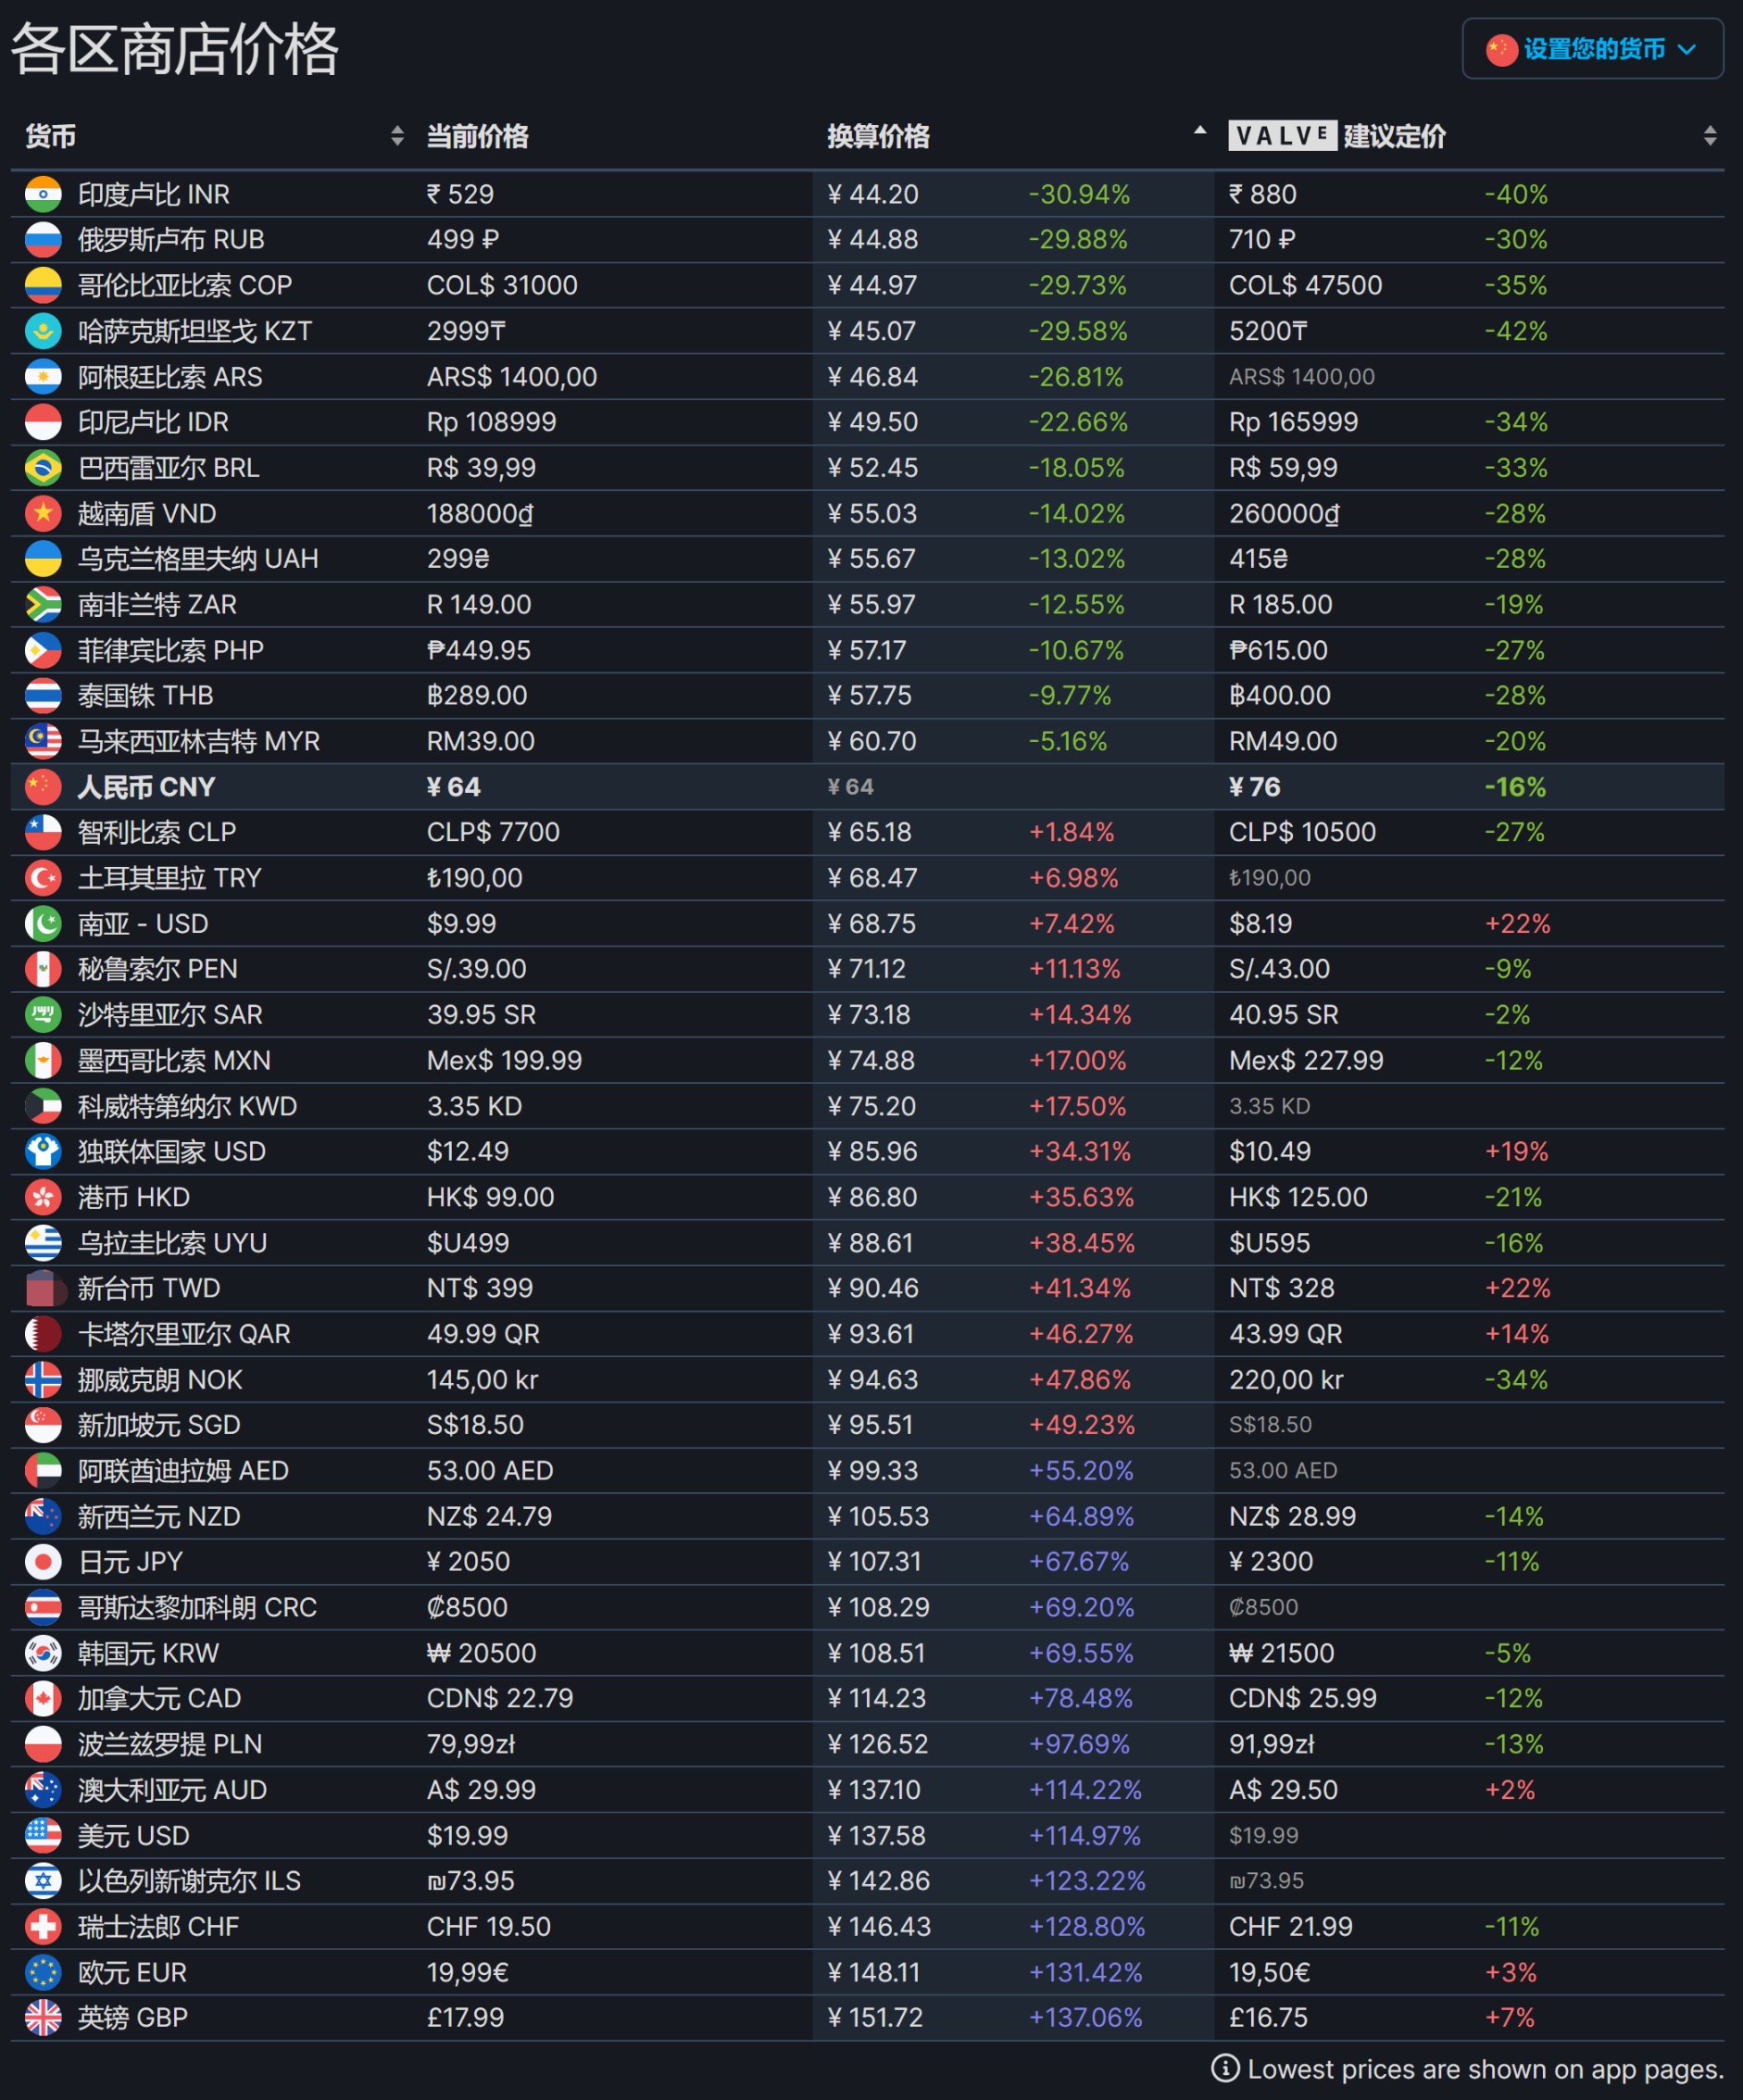
Task: Click the European Union flag icon
Action: point(43,1972)
